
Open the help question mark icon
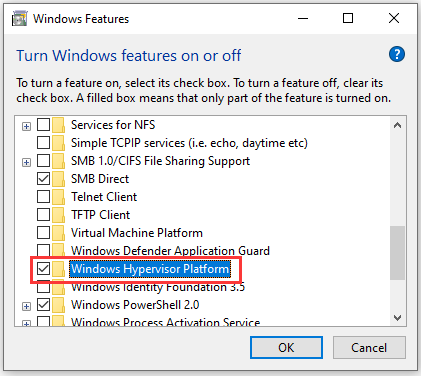397,54
